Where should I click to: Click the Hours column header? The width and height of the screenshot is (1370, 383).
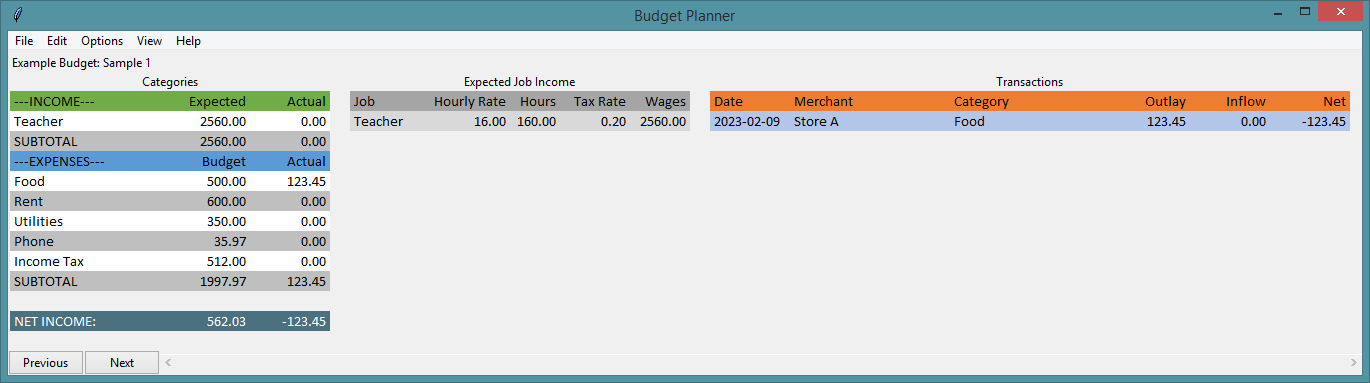pos(538,101)
